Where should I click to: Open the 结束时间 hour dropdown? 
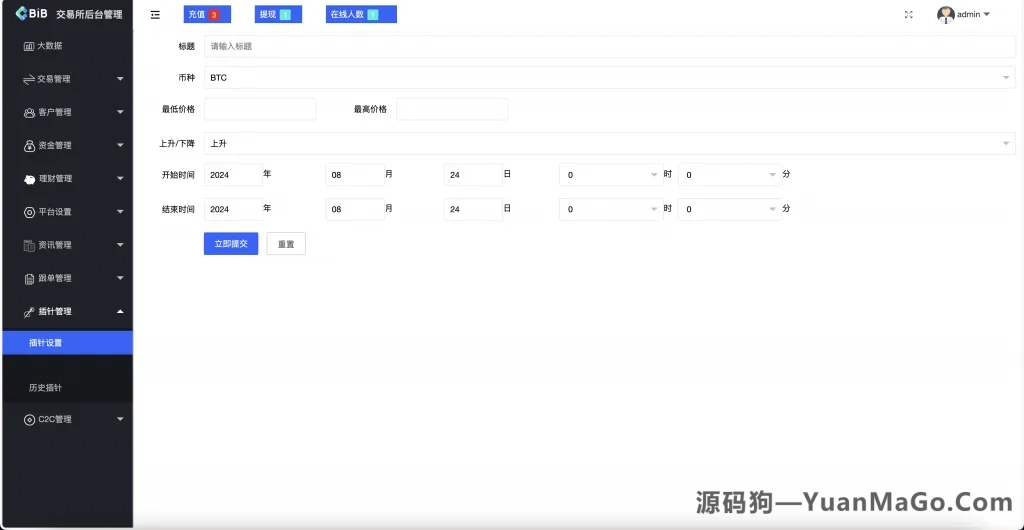pyautogui.click(x=611, y=210)
